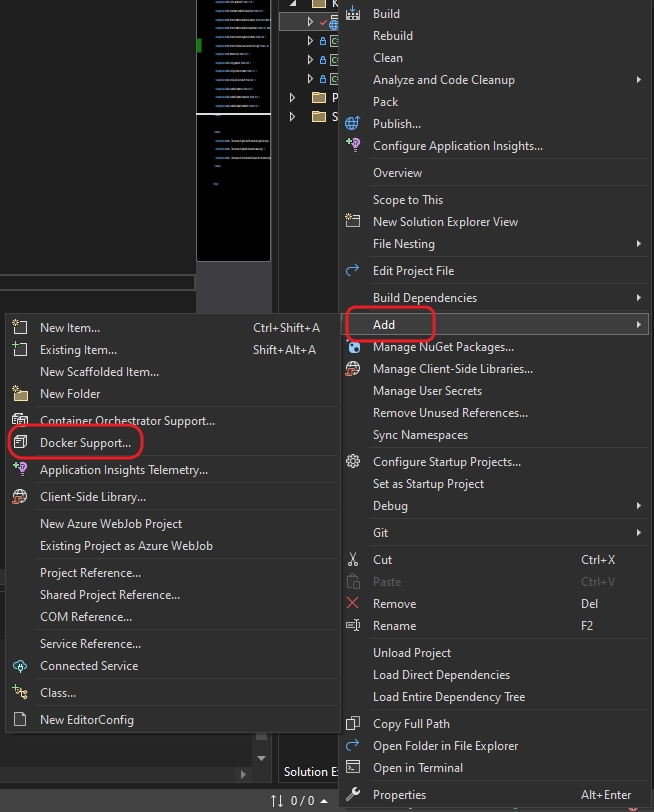654x812 pixels.
Task: Choose New Scaffolded Item... entry
Action: click(99, 372)
